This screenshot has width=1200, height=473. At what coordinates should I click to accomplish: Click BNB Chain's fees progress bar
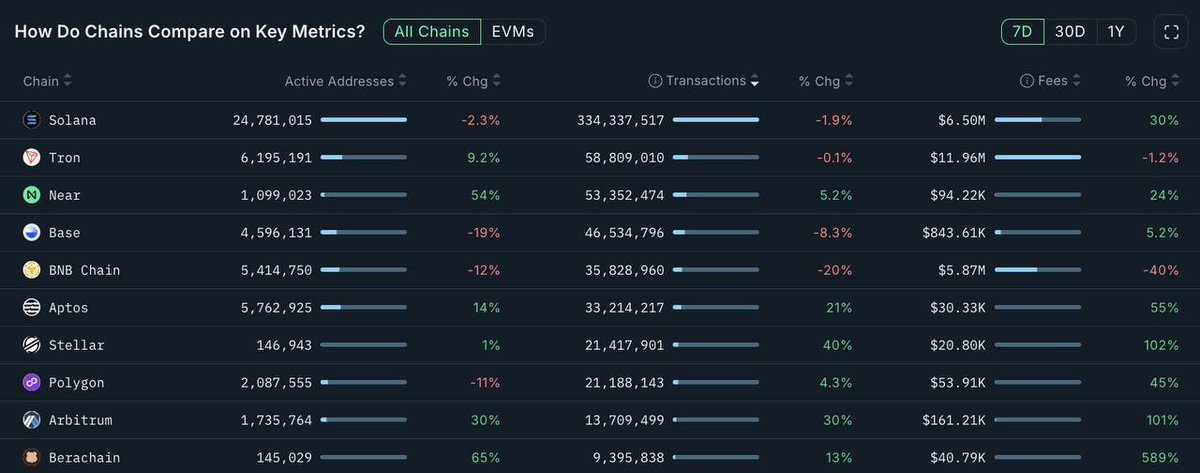point(1038,270)
